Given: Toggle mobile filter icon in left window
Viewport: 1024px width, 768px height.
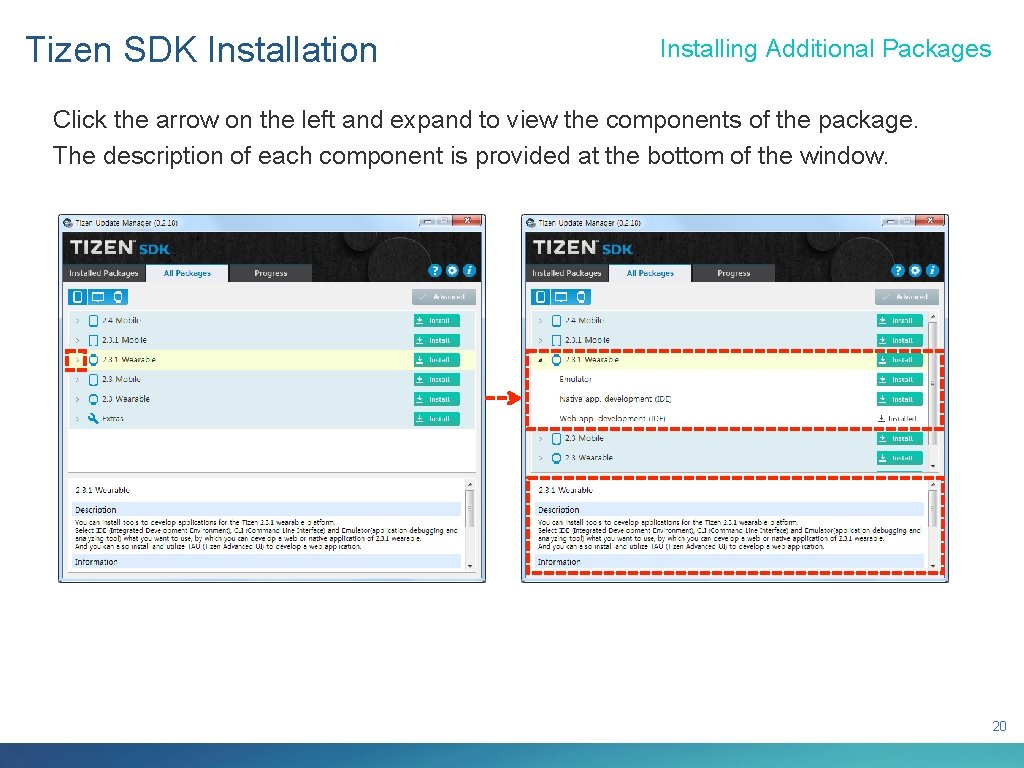Looking at the screenshot, I should coord(78,297).
